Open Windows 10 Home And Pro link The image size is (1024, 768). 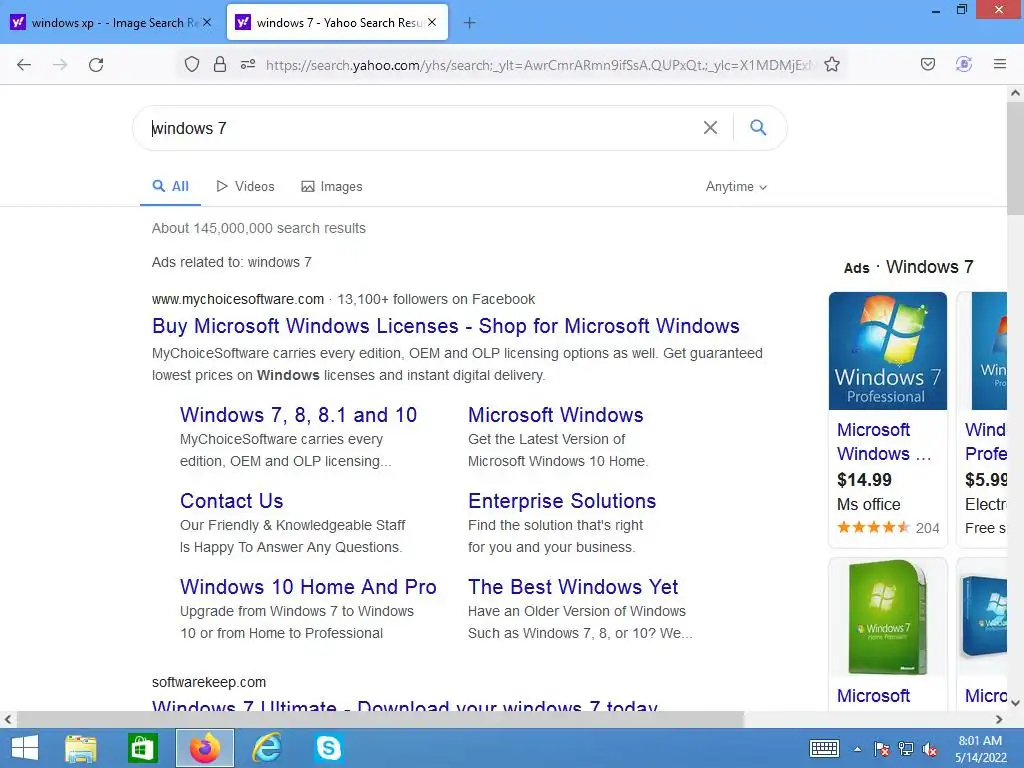tap(308, 586)
